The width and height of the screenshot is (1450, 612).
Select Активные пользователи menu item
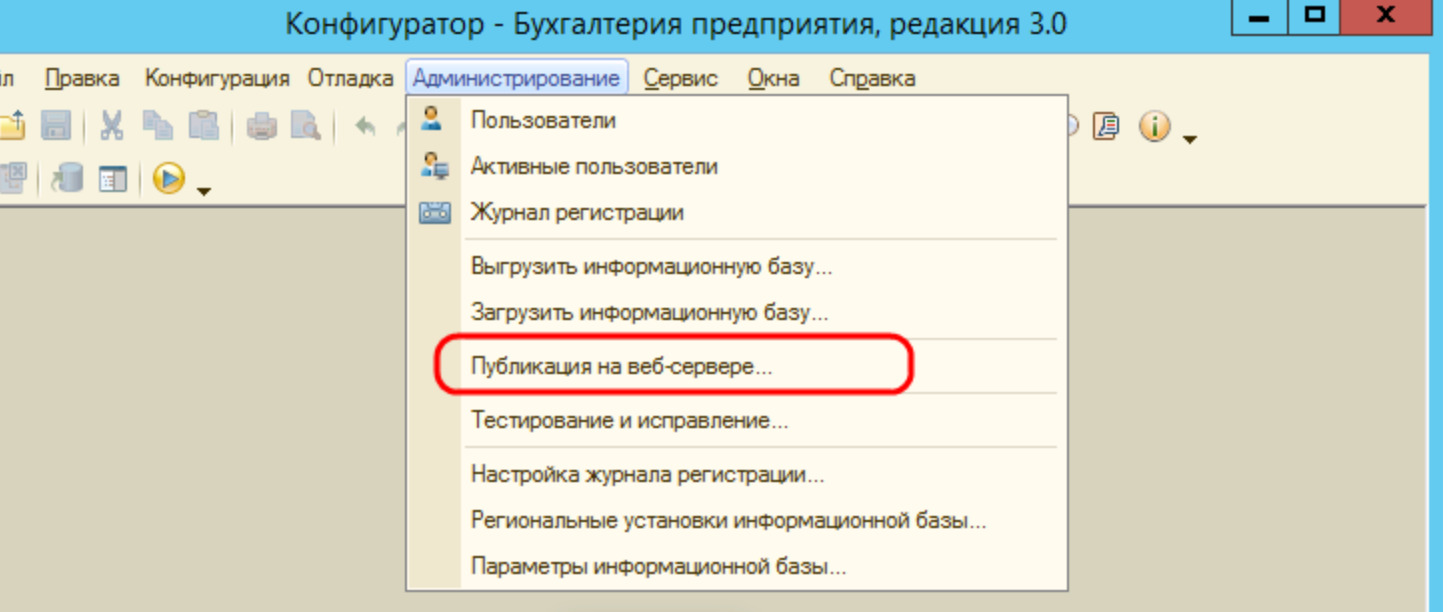(x=737, y=166)
